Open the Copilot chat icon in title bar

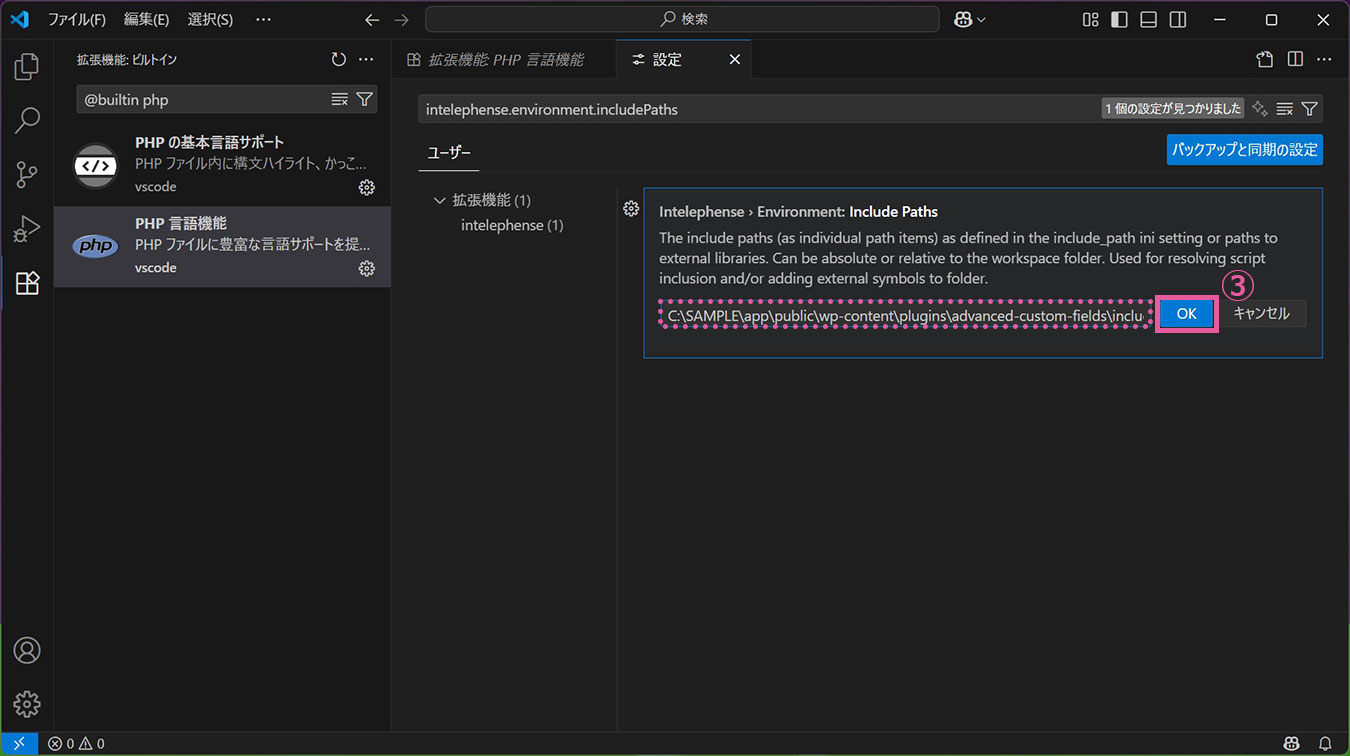click(x=964, y=20)
